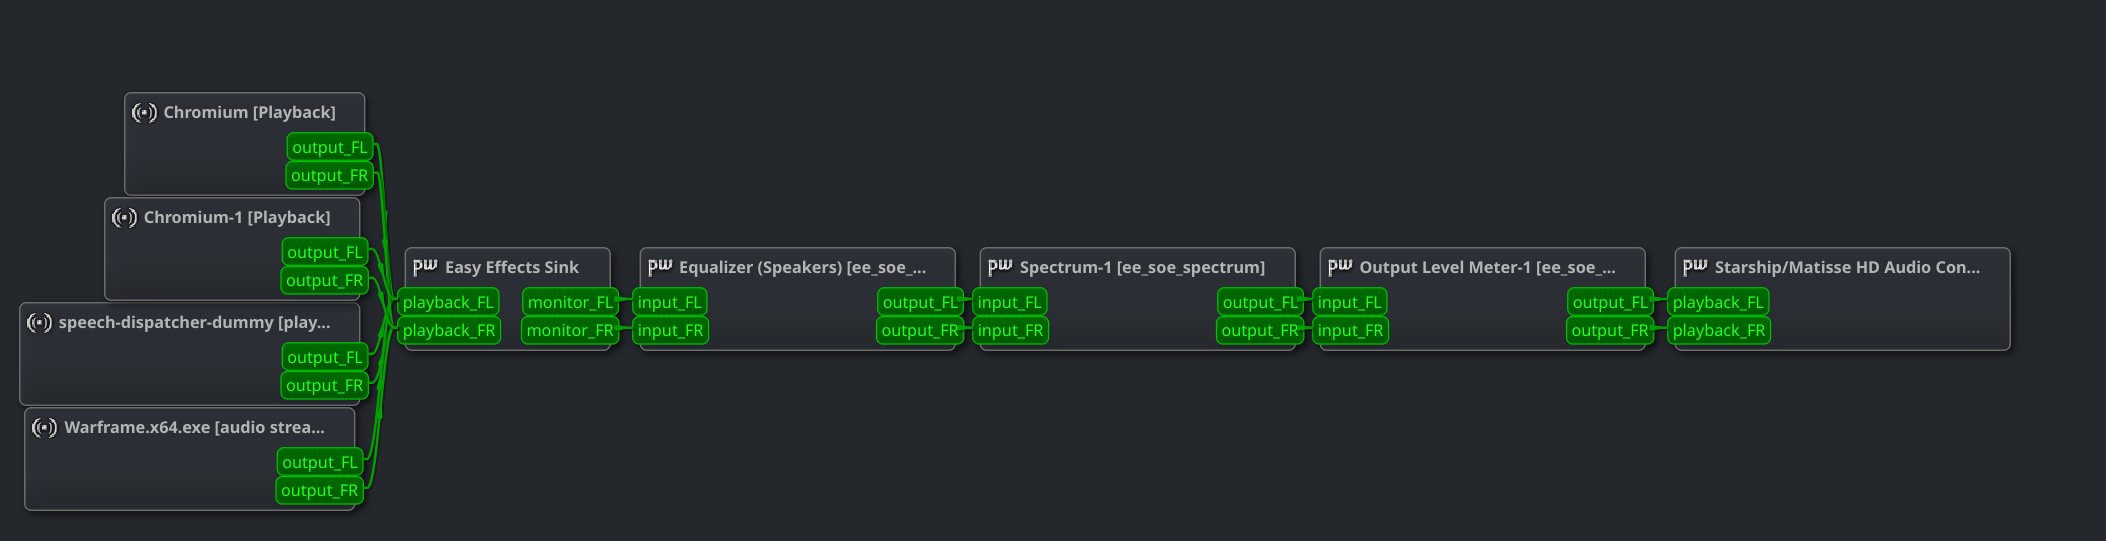Select output_FR port of speech-dispatcher-dummy

point(325,385)
